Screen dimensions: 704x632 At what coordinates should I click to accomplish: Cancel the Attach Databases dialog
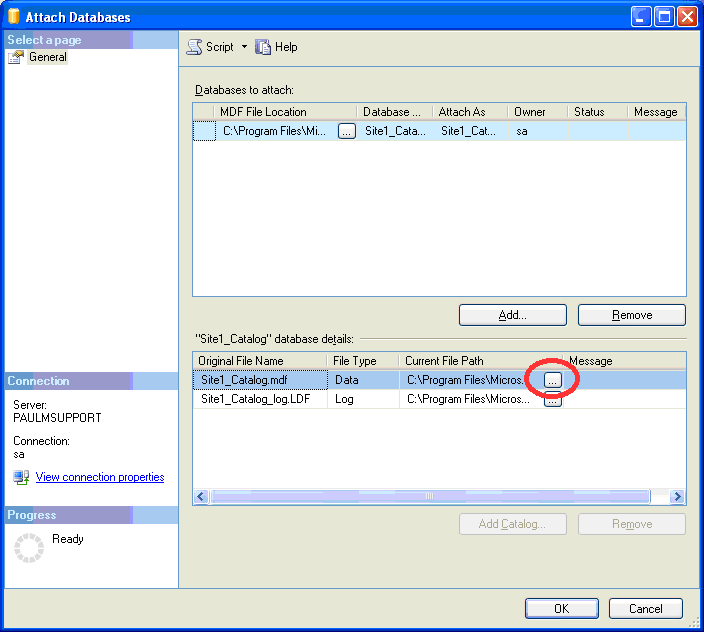pos(645,608)
